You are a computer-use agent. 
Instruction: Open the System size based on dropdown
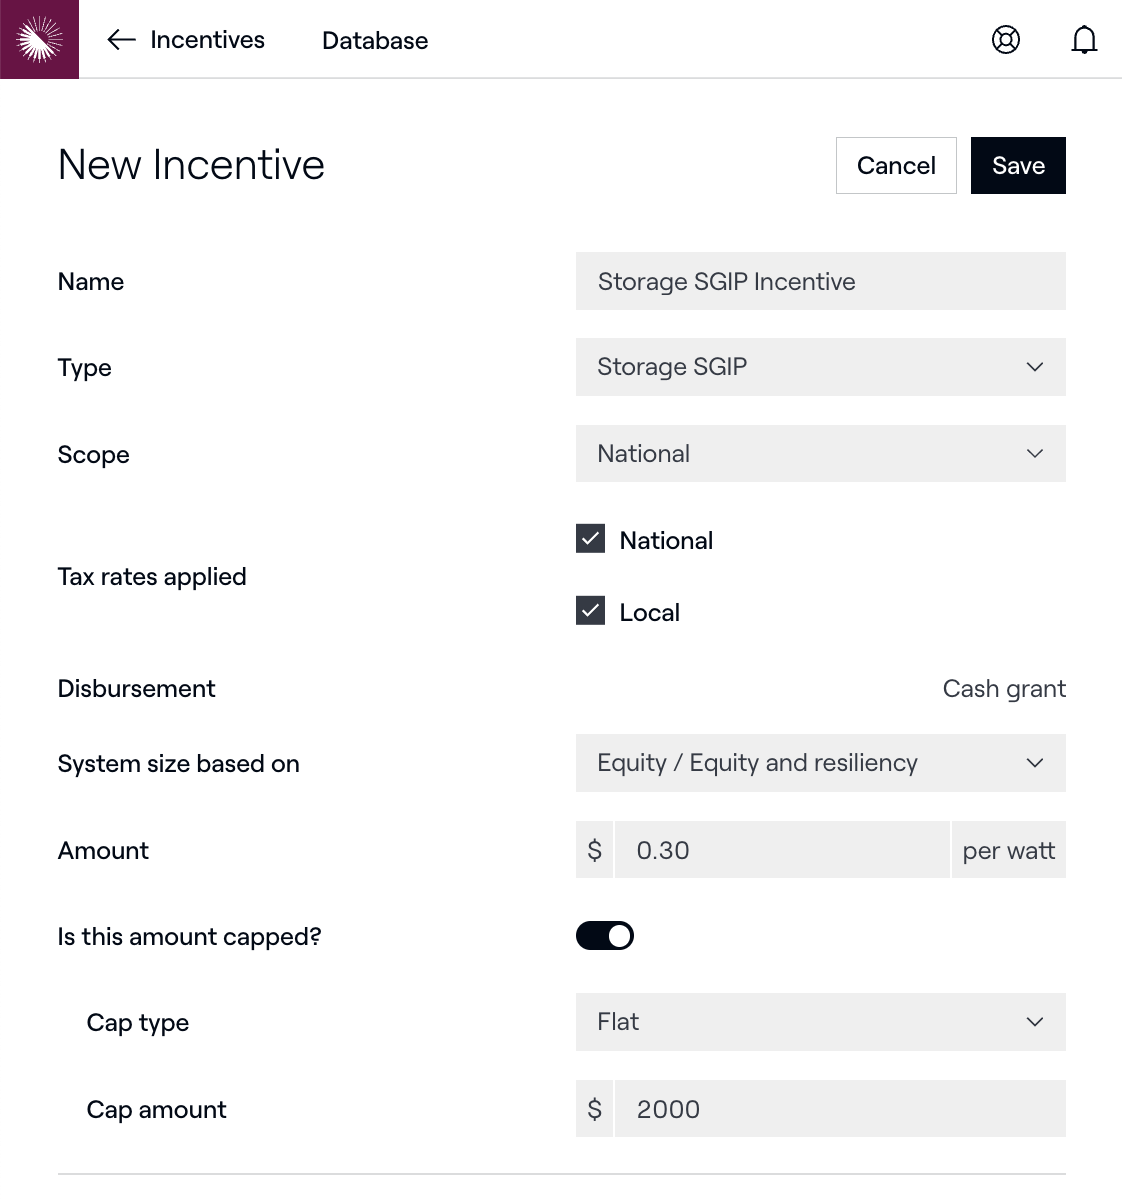(820, 763)
